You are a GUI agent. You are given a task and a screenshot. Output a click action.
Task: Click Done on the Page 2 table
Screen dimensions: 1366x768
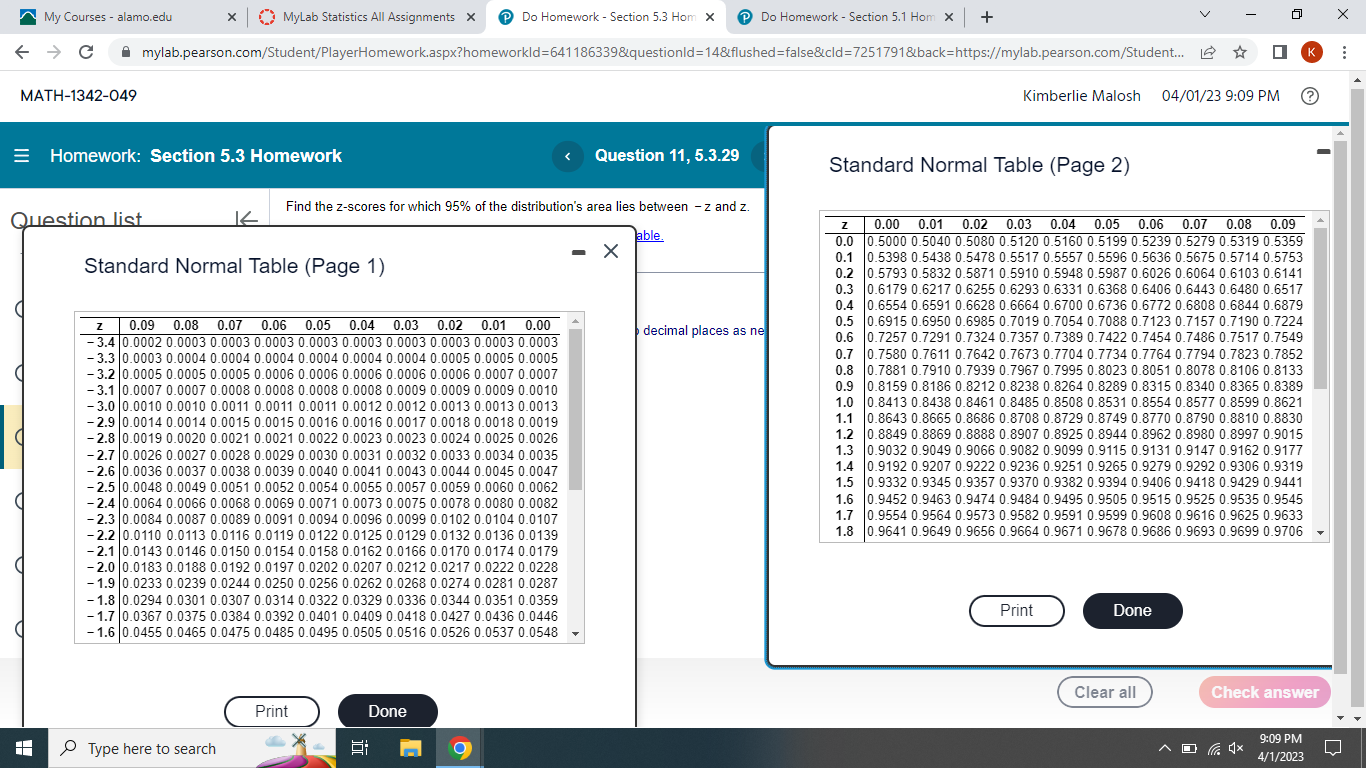(1132, 610)
